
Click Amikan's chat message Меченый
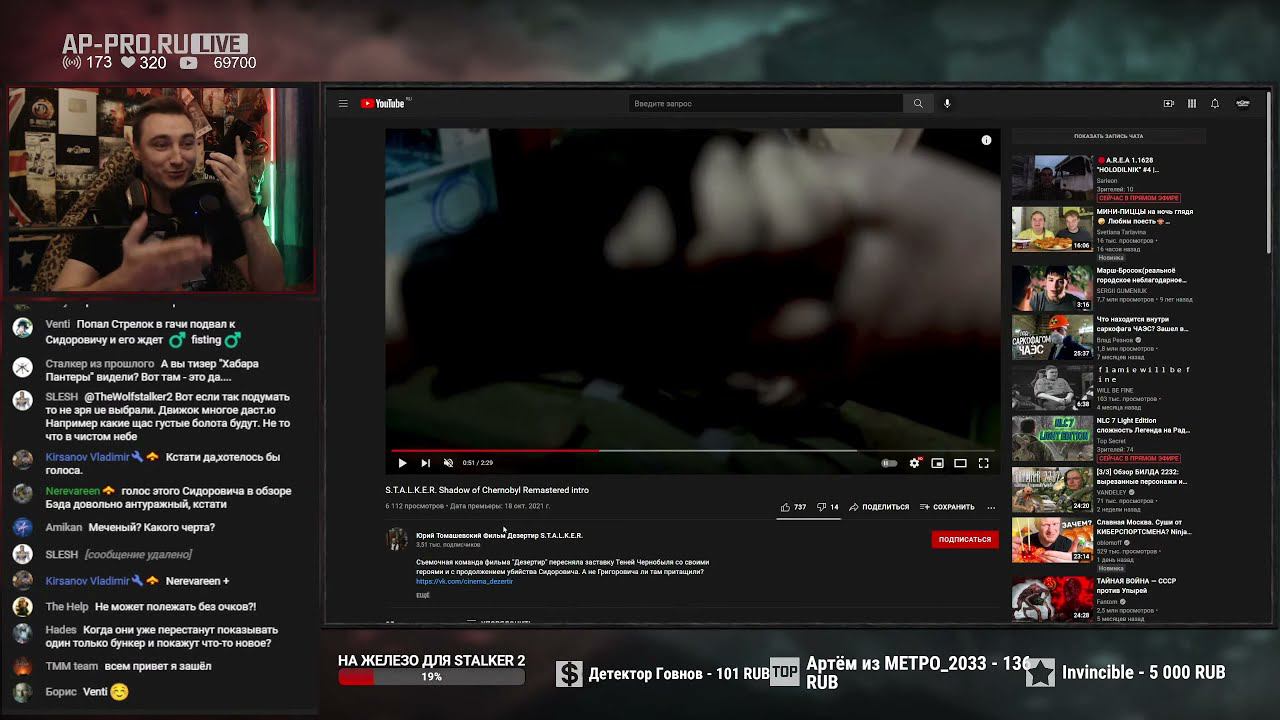click(130, 527)
